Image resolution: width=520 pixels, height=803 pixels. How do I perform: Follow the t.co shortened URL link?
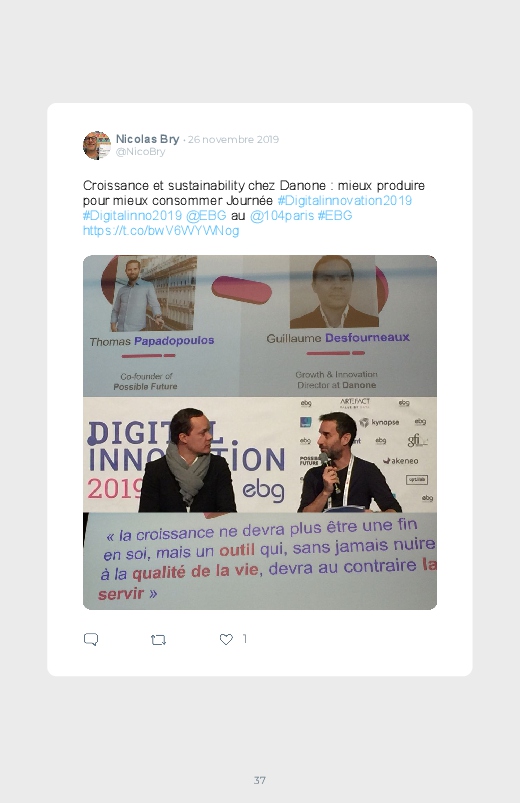tap(161, 230)
